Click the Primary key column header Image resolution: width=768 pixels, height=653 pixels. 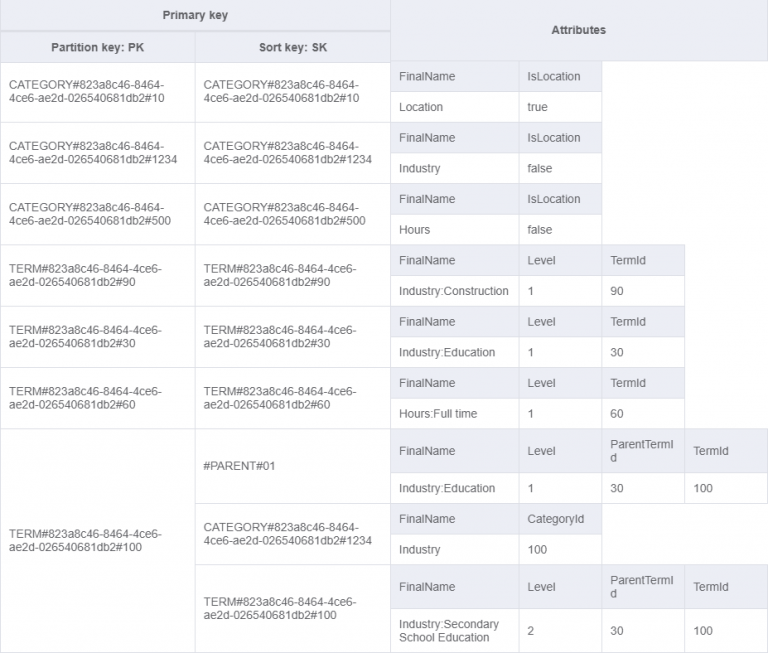click(195, 15)
